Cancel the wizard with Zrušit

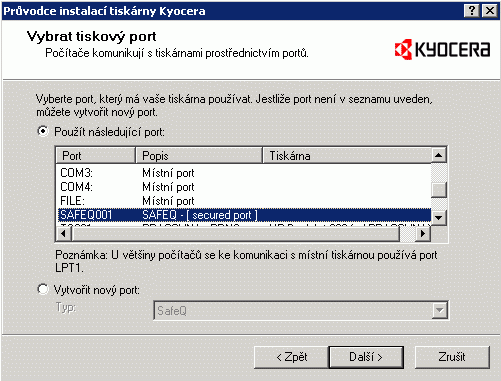[x=452, y=357]
